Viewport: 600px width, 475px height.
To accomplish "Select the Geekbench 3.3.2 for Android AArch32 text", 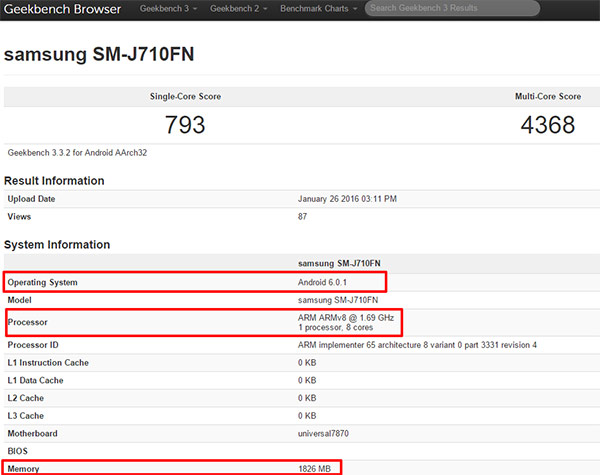I will pos(77,153).
